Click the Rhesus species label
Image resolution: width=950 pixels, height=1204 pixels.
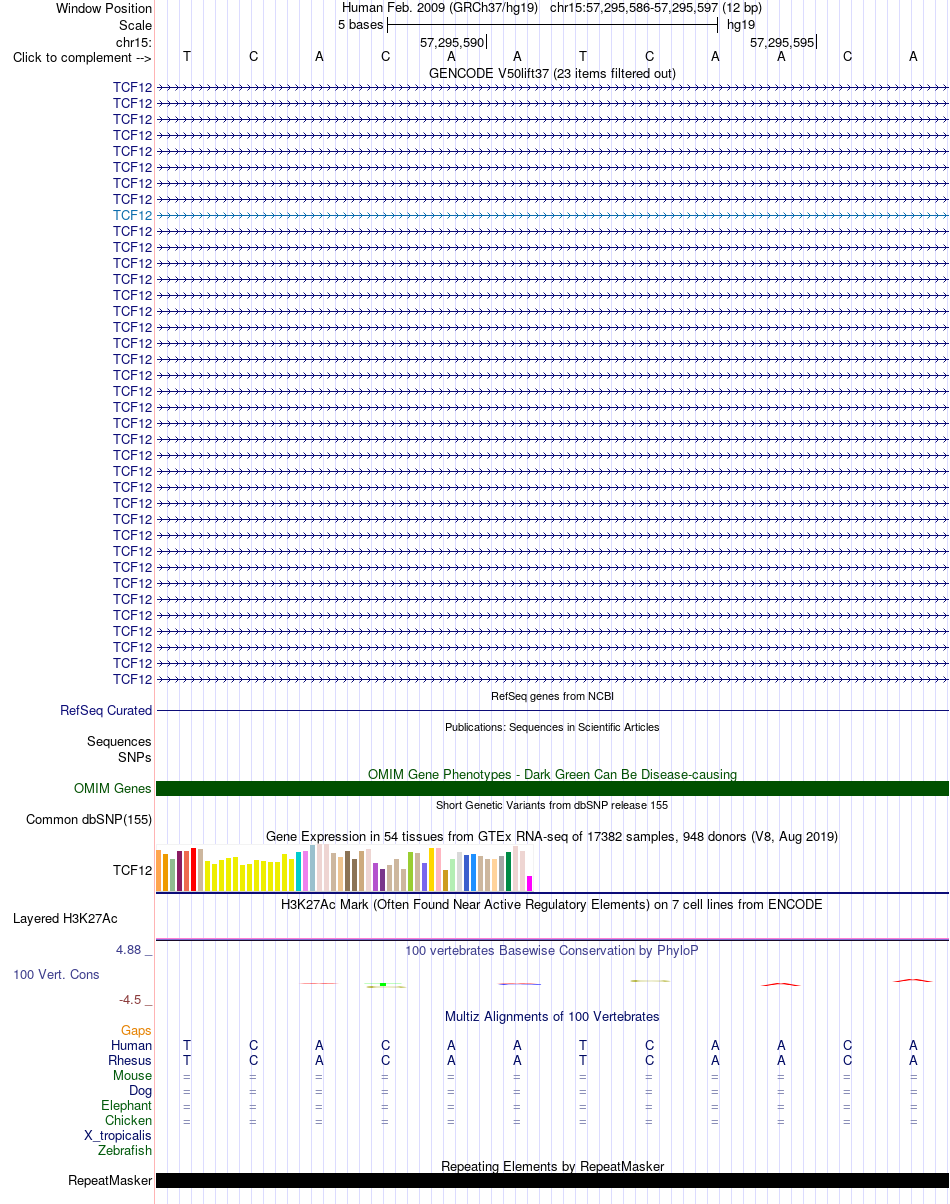point(130,1060)
